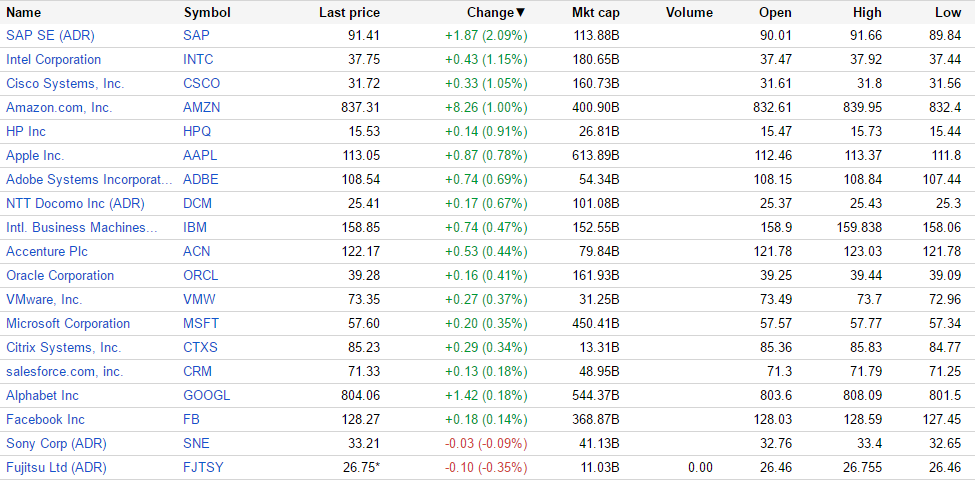Click the Sony Corp (ADR) link
The image size is (975, 480).
coord(56,443)
